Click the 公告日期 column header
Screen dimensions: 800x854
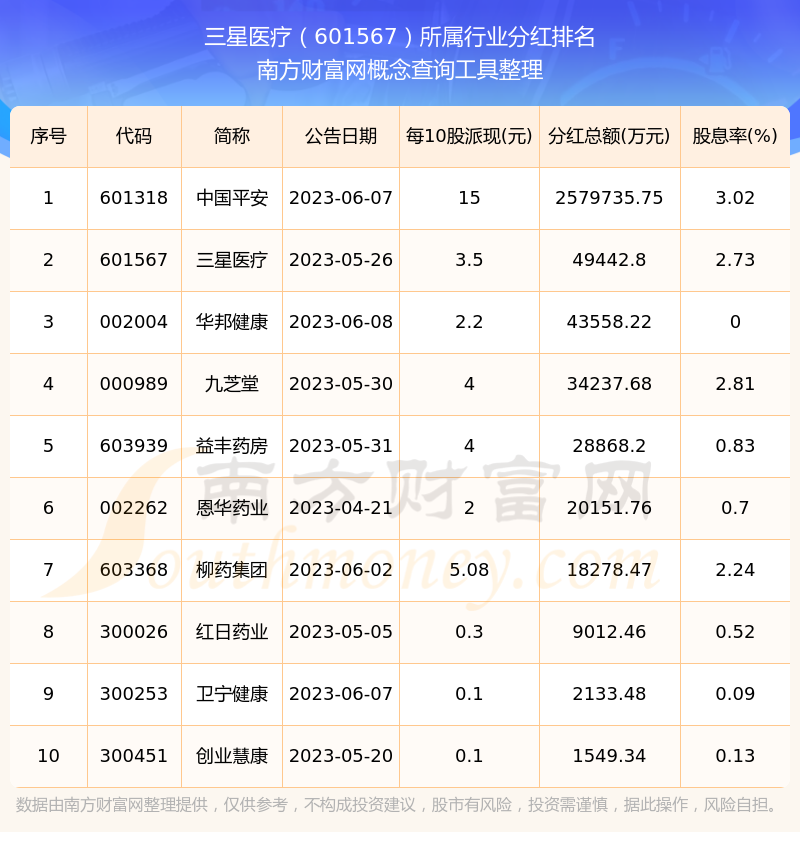point(341,136)
